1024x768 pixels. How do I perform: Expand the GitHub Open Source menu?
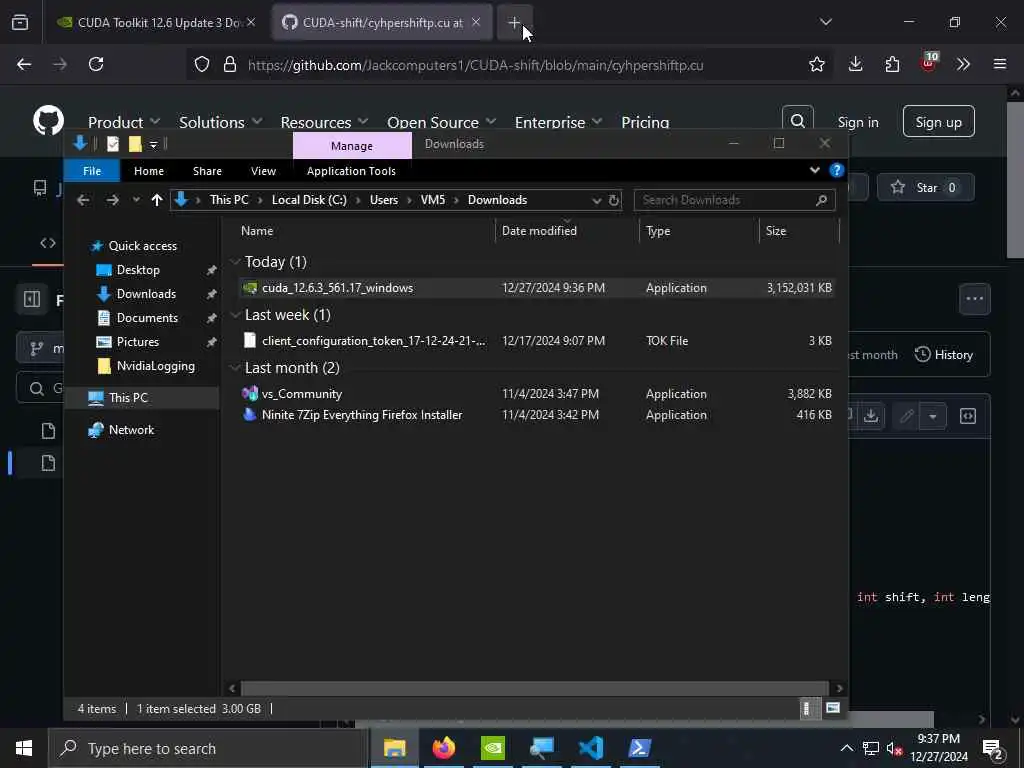click(441, 122)
